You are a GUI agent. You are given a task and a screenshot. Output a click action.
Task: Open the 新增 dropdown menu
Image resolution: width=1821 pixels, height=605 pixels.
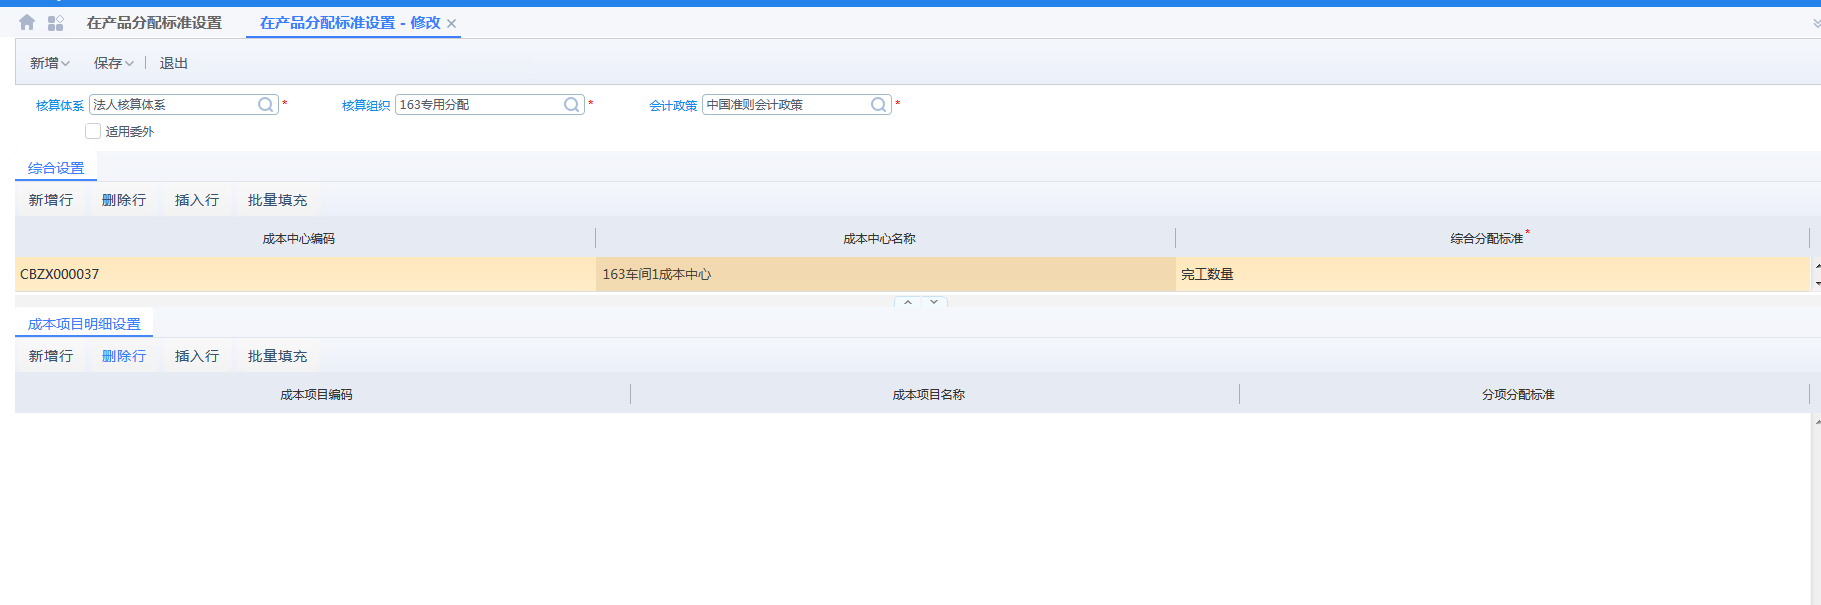(50, 63)
